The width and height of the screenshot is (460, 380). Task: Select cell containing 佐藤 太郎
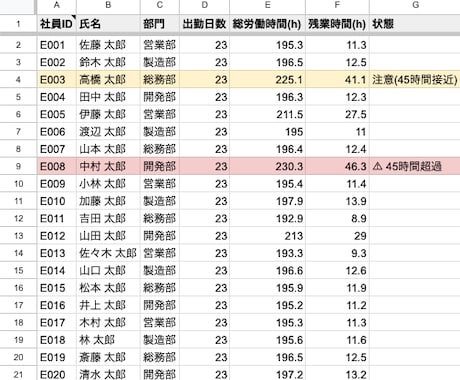click(x=108, y=45)
